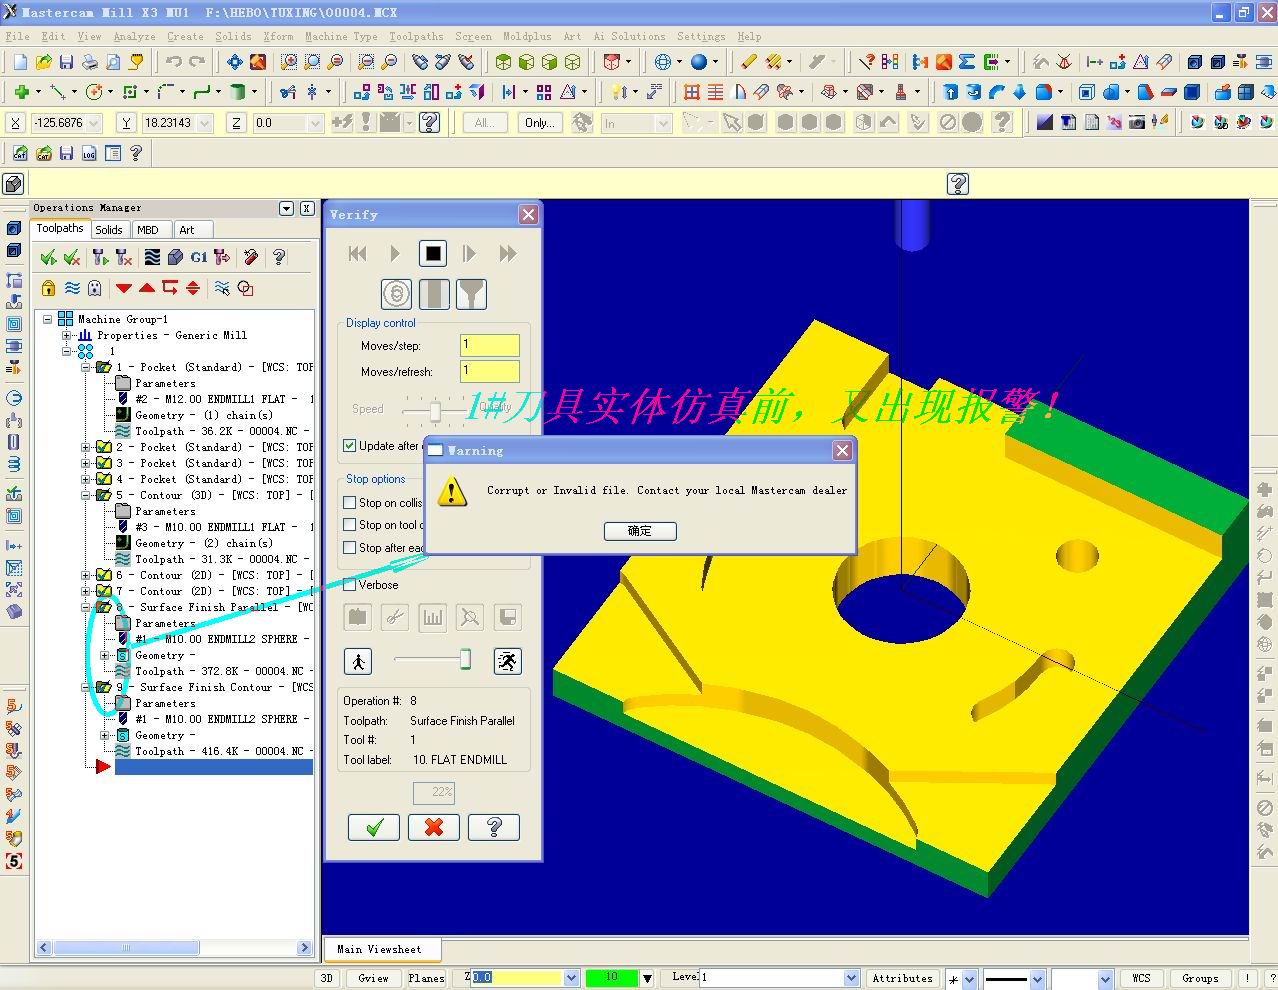Click the Post selected operations G1 icon
The width and height of the screenshot is (1278, 990).
[x=199, y=258]
